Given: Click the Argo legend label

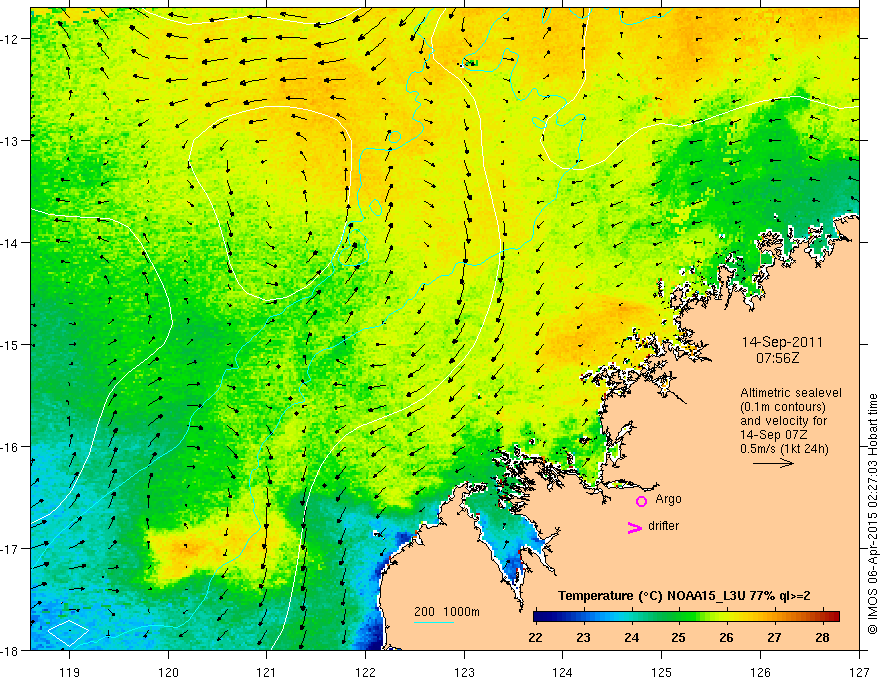Looking at the screenshot, I should click(x=668, y=499).
